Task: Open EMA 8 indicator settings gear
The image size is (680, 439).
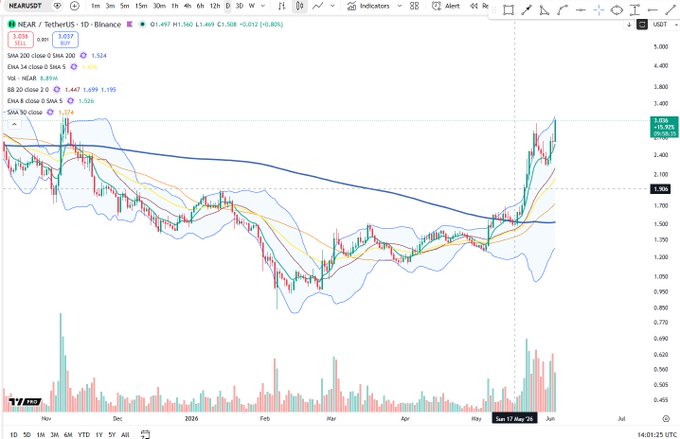Action: coord(70,101)
